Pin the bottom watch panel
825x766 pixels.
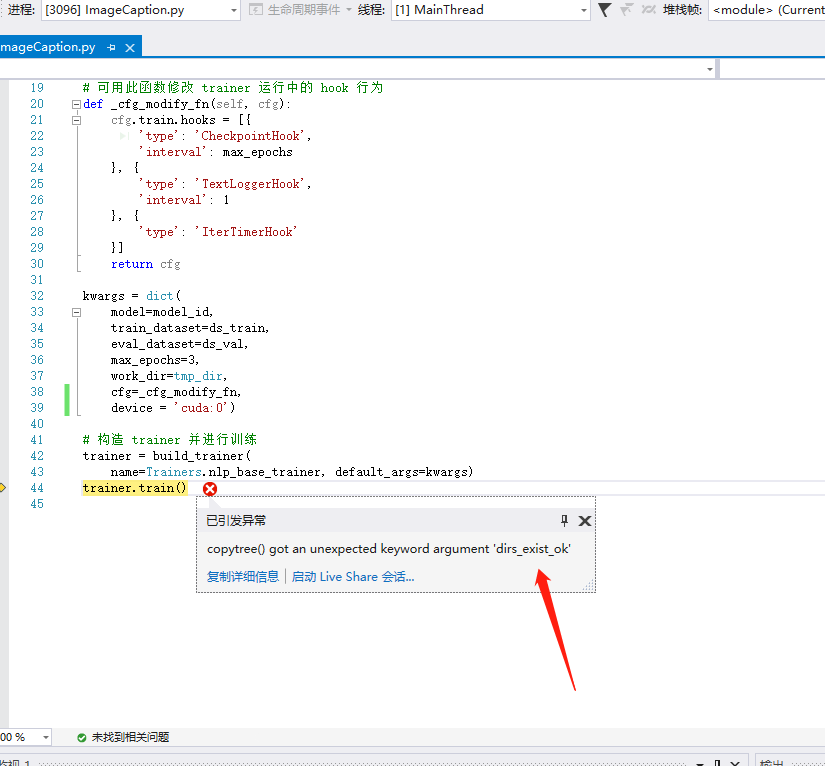(717, 763)
